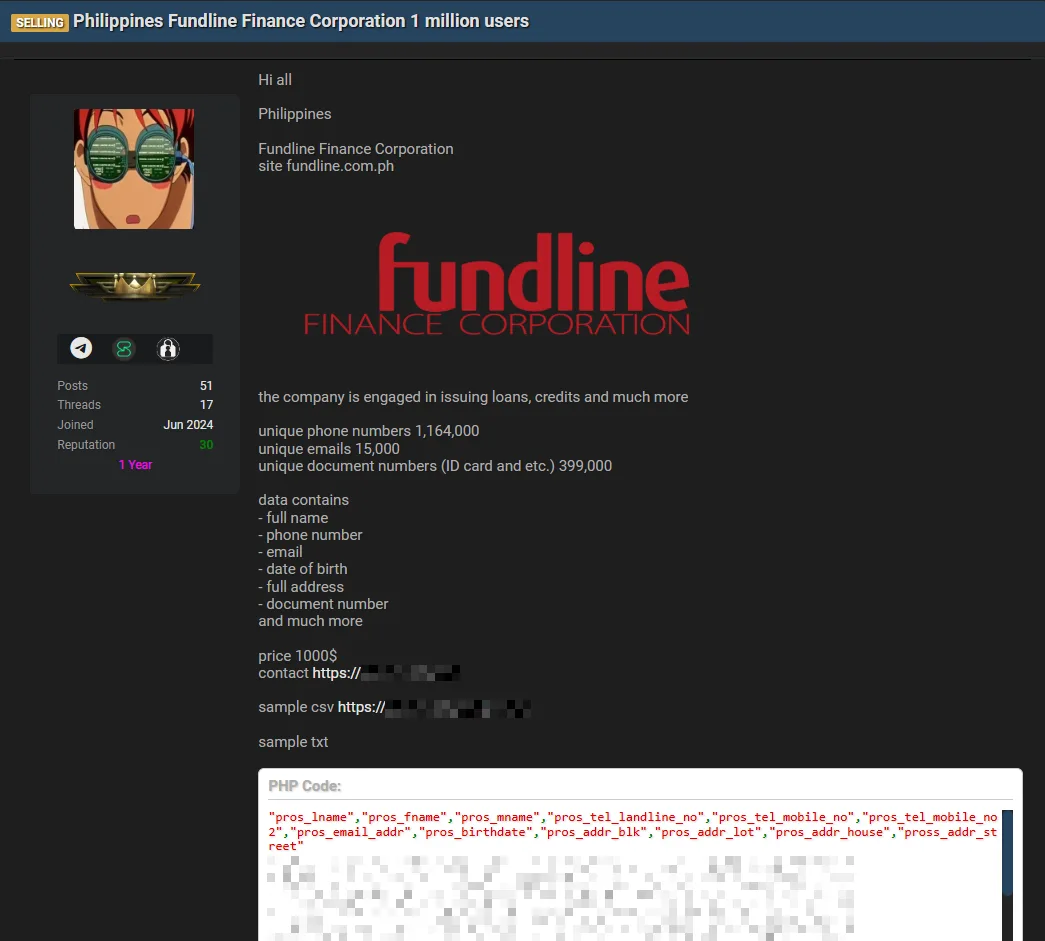1045x941 pixels.
Task: Click the green reputation score 30
Action: pyautogui.click(x=205, y=444)
